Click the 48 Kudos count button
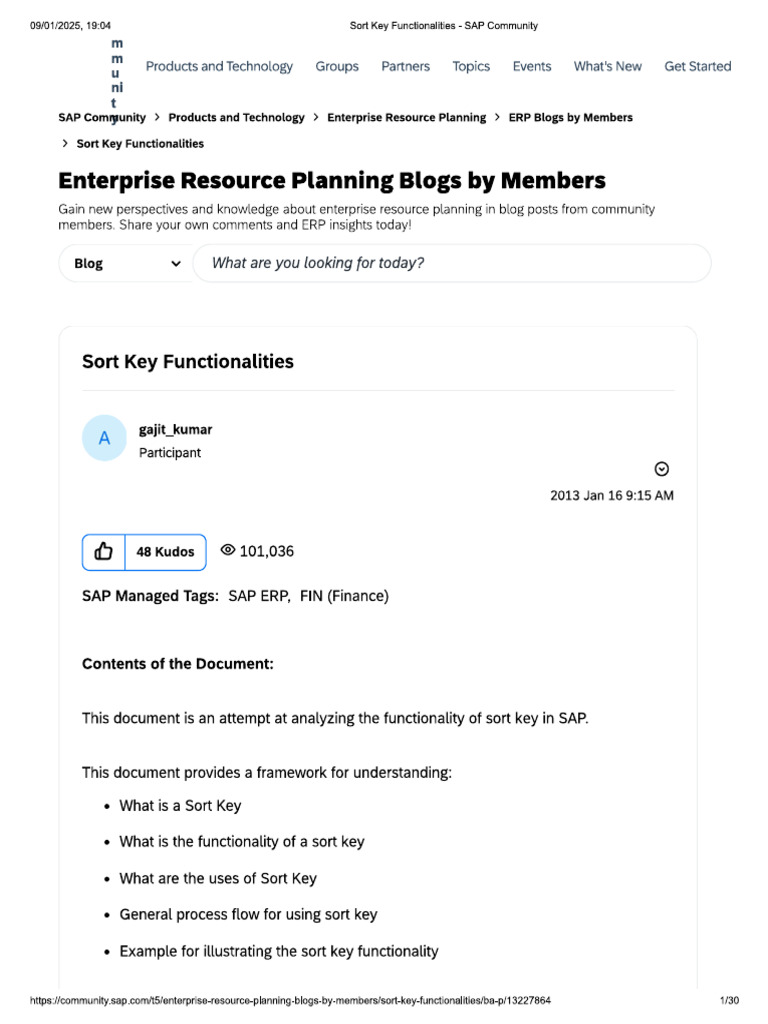768x1024 pixels. pos(166,552)
